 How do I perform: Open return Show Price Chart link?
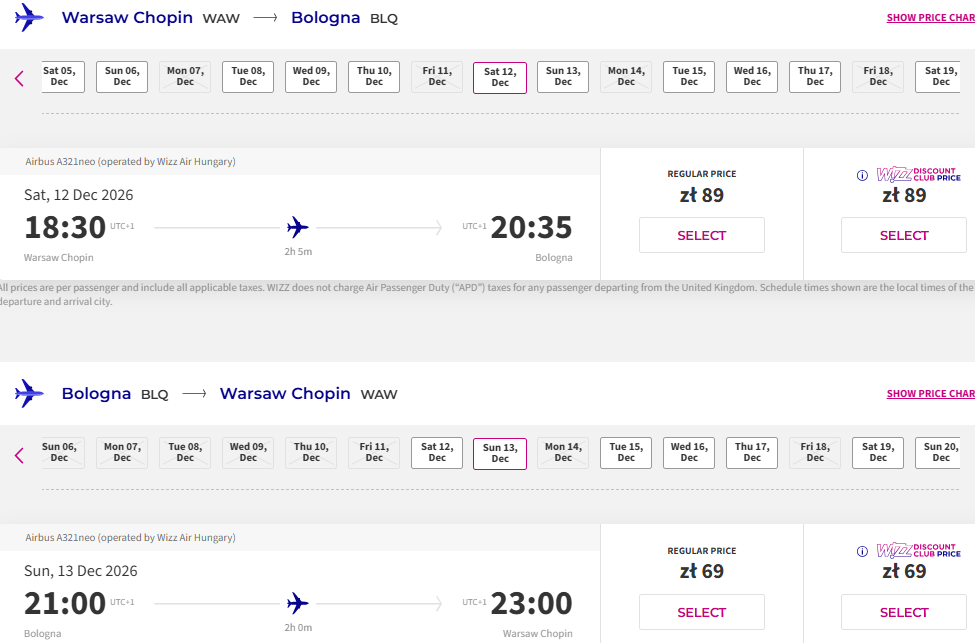[930, 394]
